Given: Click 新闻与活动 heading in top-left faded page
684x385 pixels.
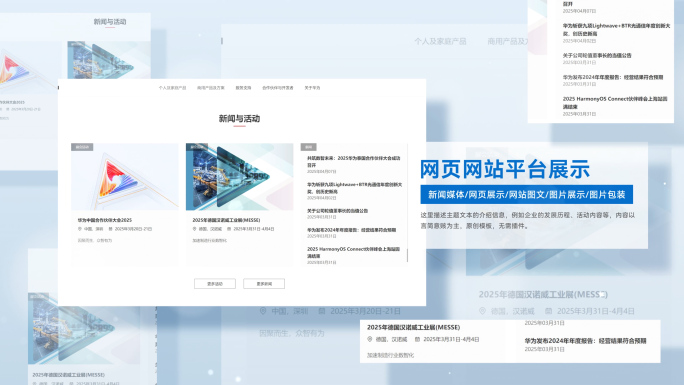Looking at the screenshot, I should pyautogui.click(x=110, y=22).
